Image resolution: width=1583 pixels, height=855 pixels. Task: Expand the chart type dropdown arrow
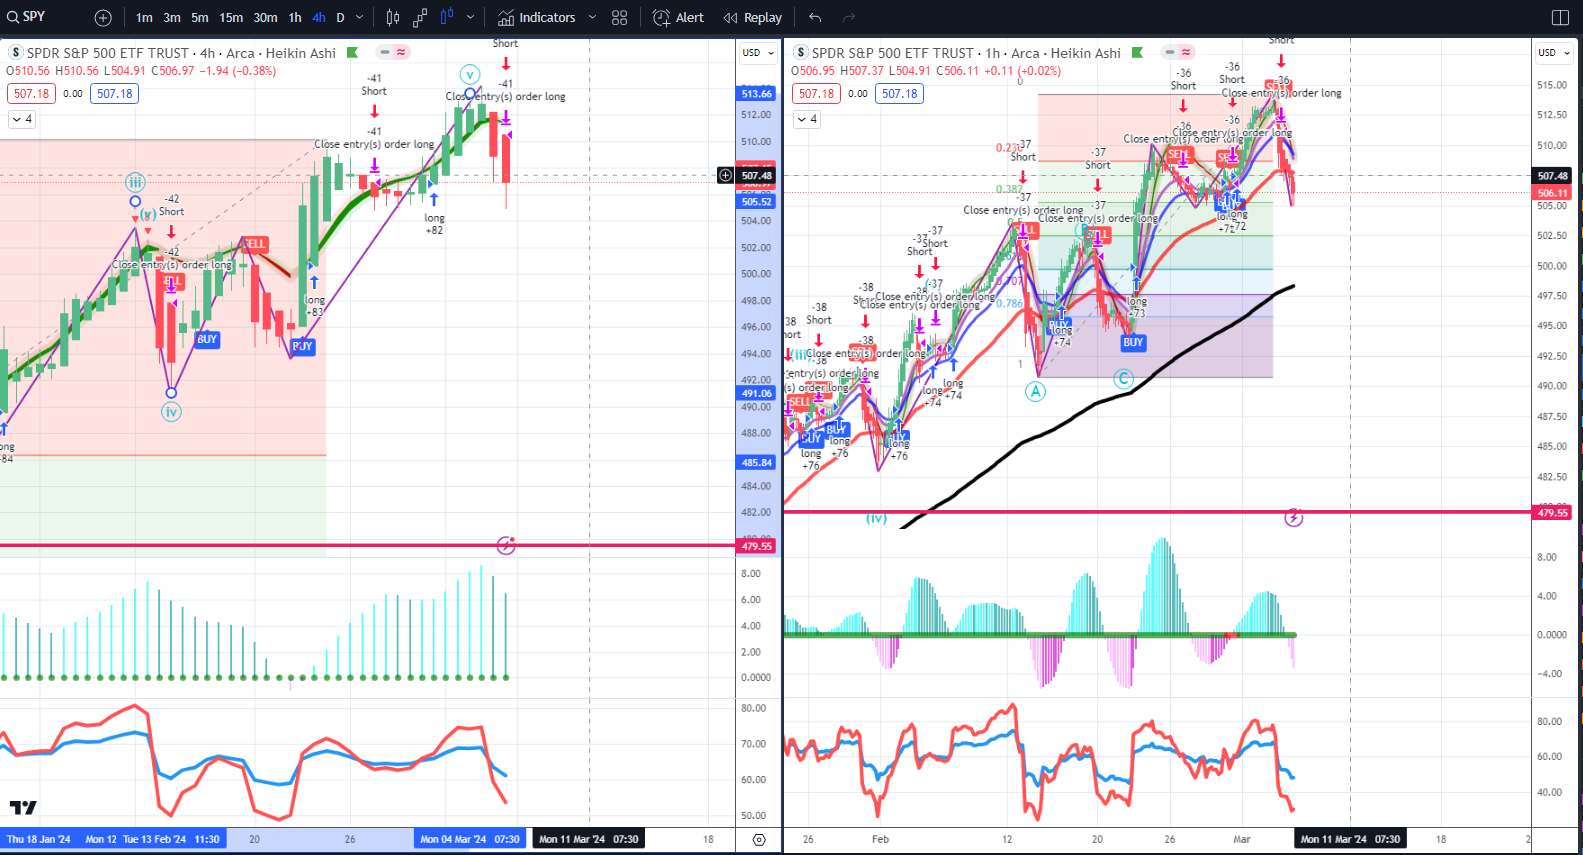(470, 18)
